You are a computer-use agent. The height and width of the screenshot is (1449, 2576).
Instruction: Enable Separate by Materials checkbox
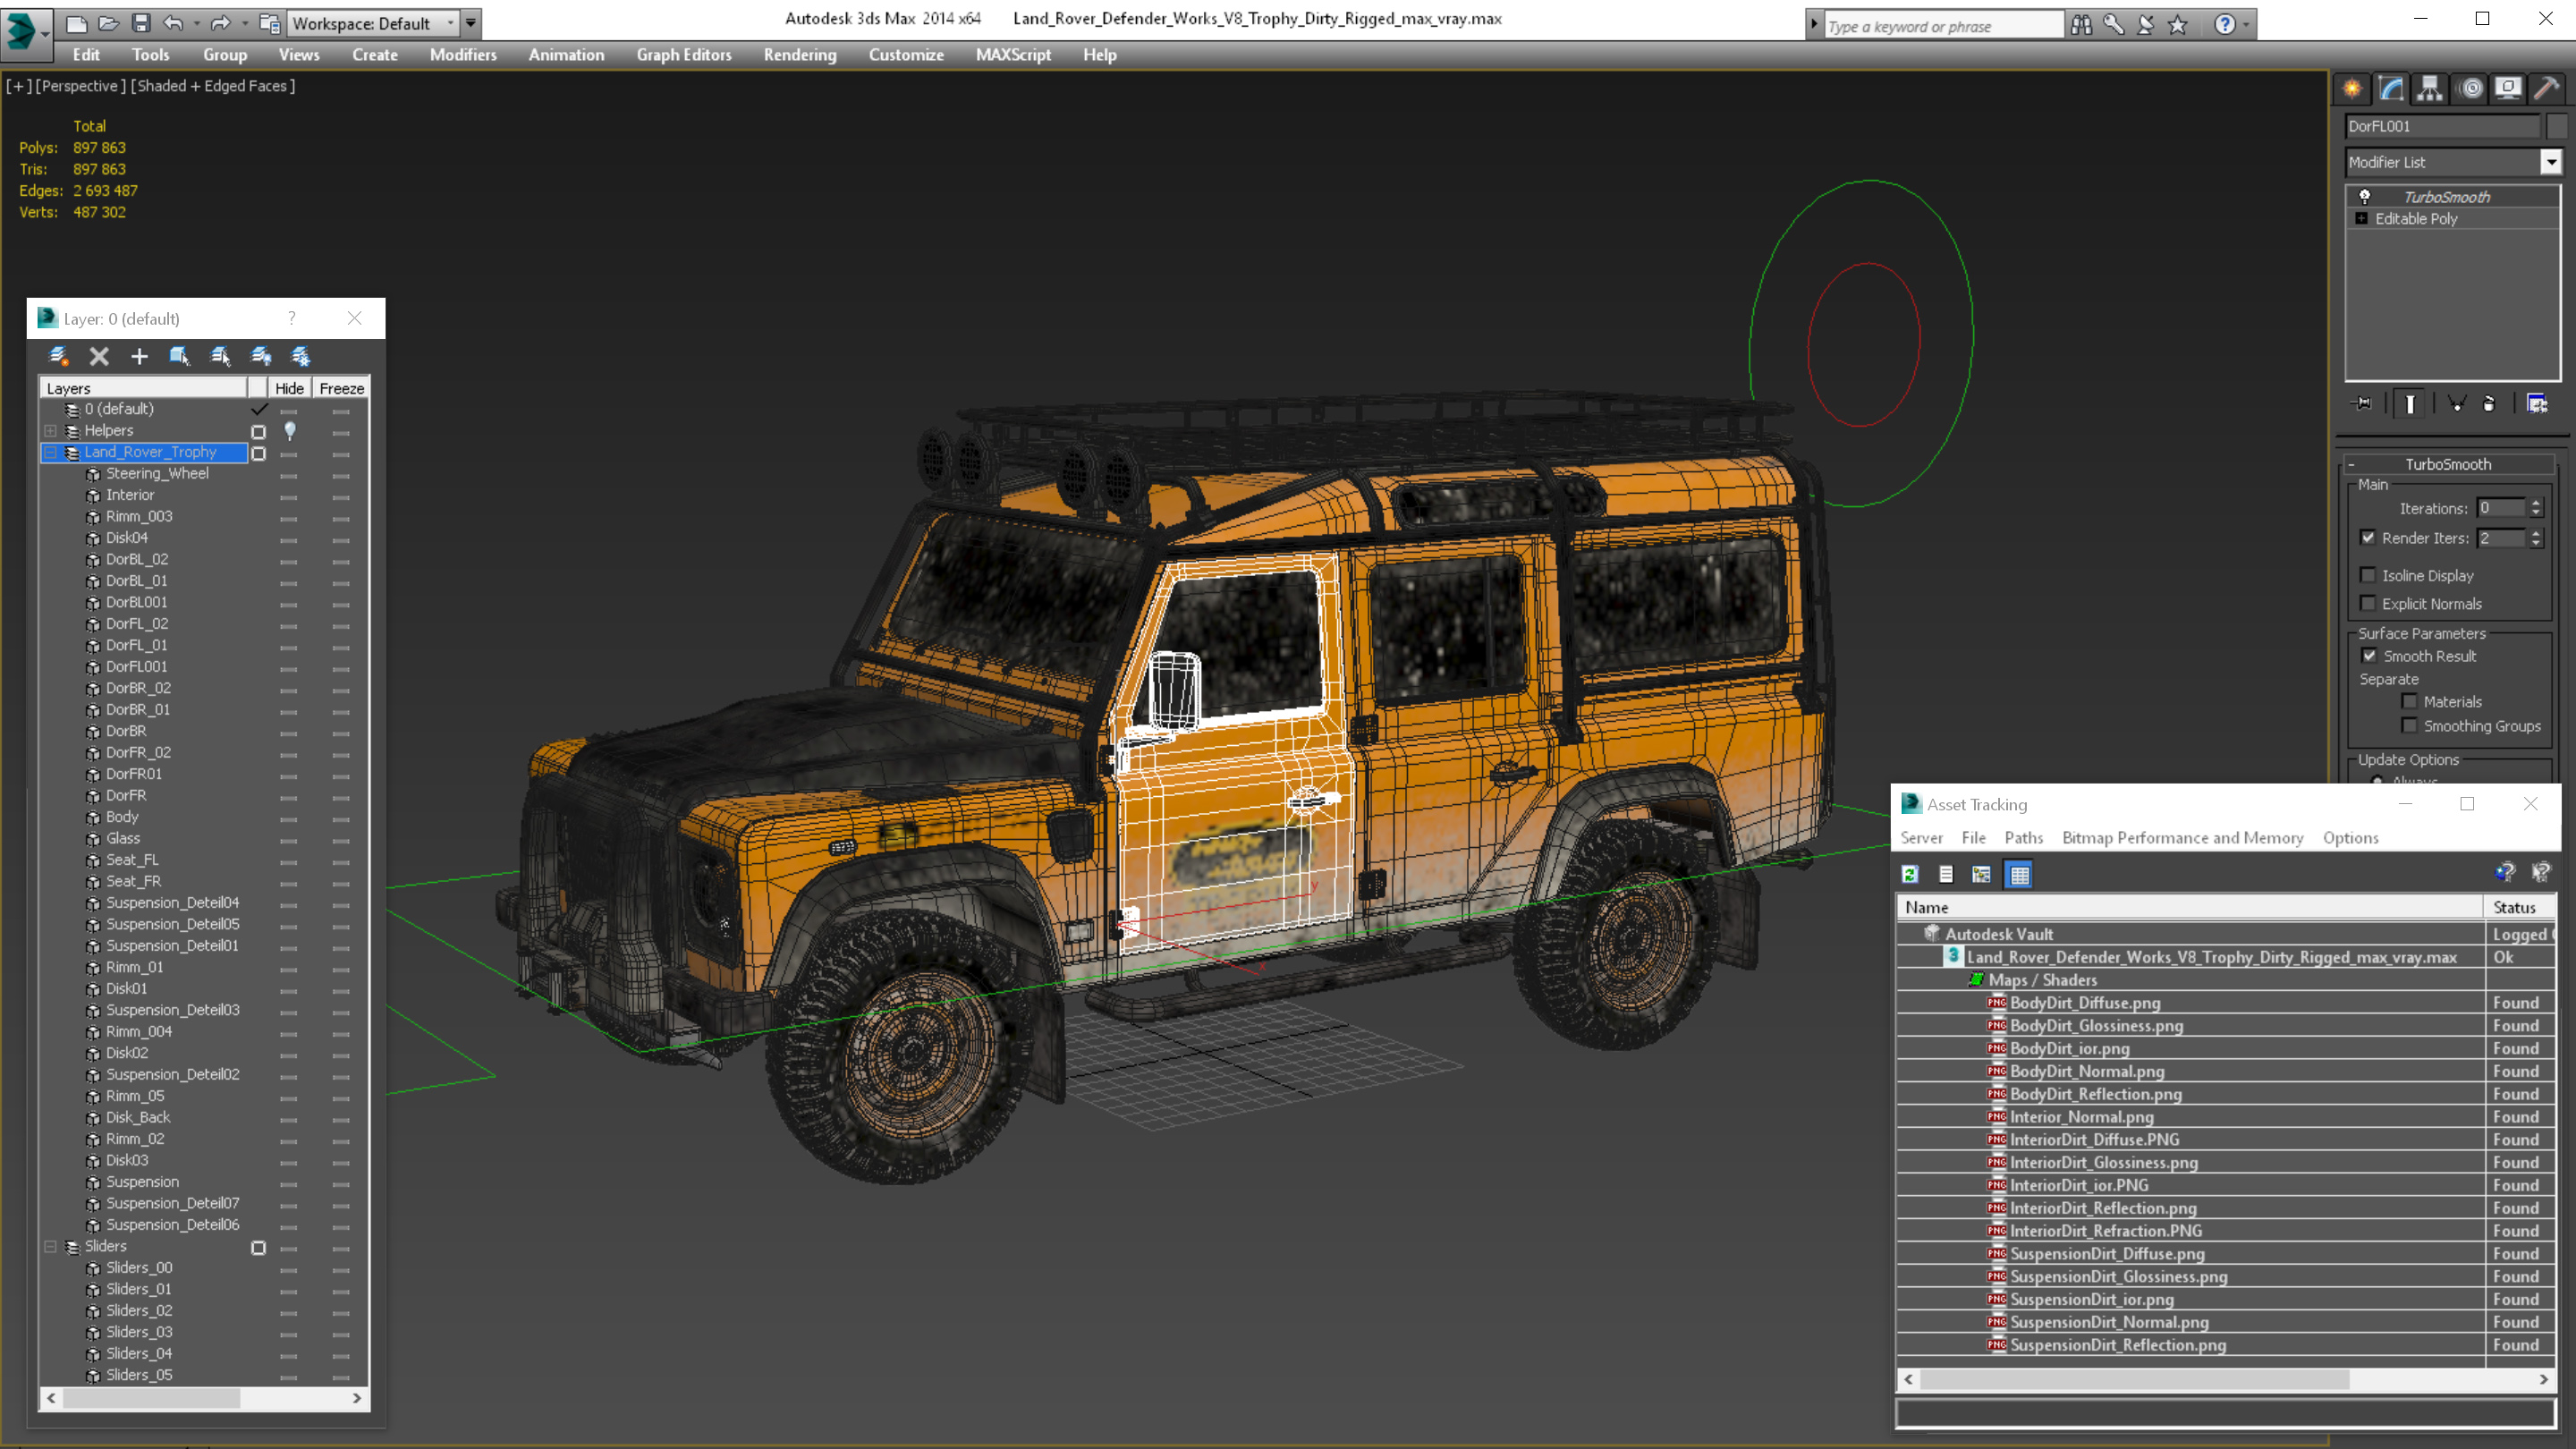pyautogui.click(x=2410, y=702)
